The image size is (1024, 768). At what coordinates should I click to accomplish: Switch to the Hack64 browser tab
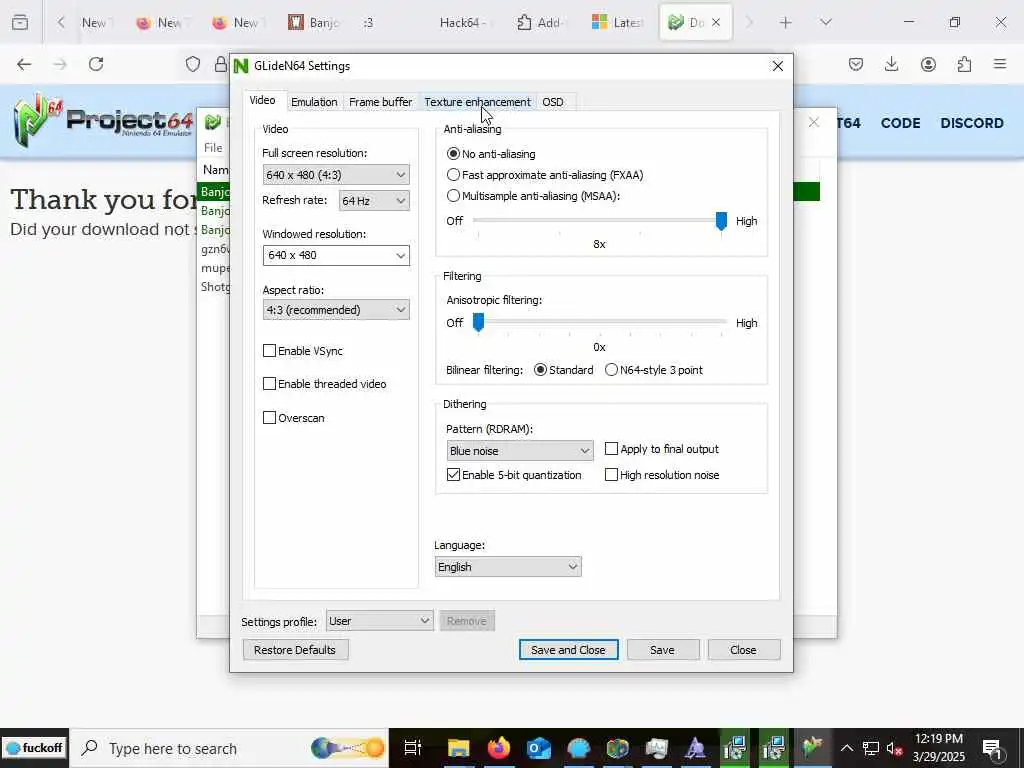pyautogui.click(x=462, y=23)
